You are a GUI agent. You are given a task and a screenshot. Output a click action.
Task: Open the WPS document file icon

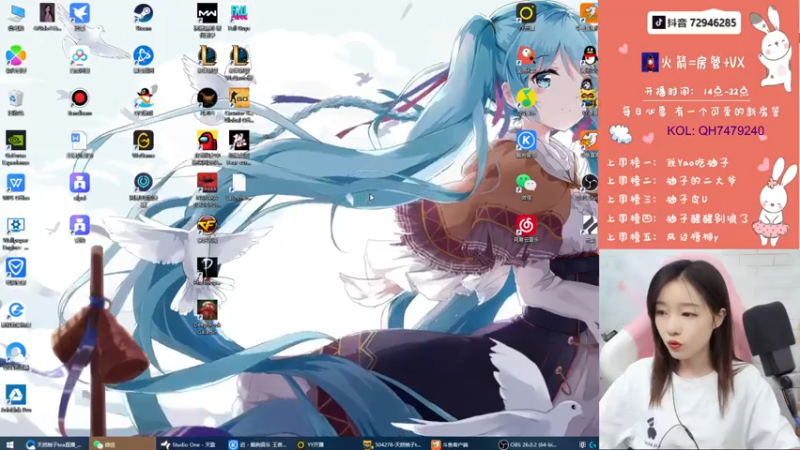pyautogui.click(x=80, y=140)
